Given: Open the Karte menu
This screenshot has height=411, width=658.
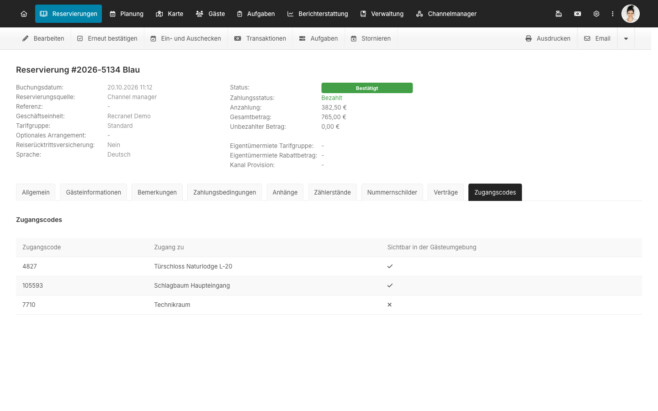Looking at the screenshot, I should click(170, 14).
